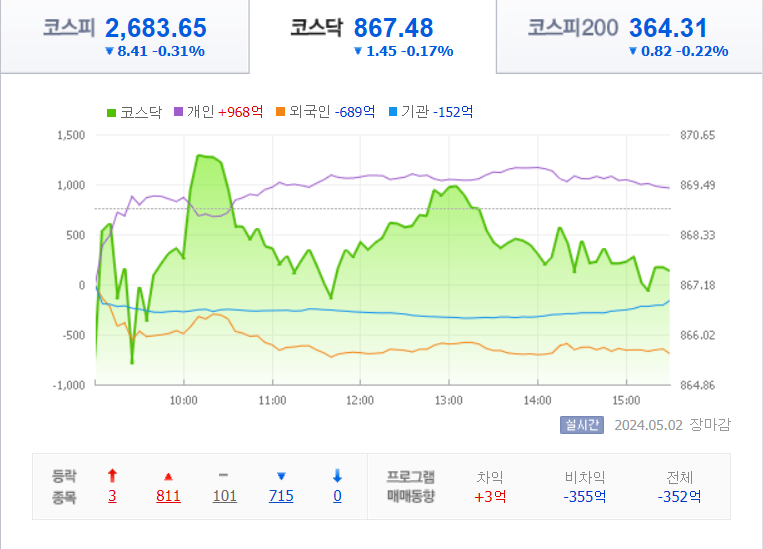Switch to the 코스피 tab

[x=125, y=37]
